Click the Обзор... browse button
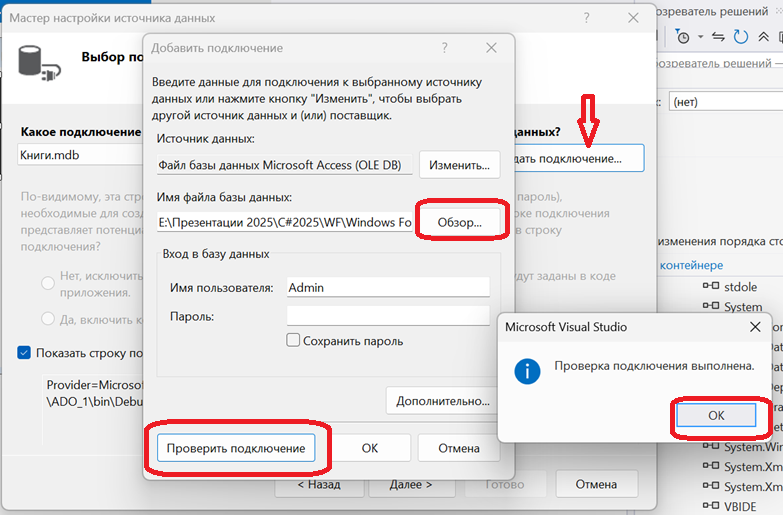This screenshot has height=515, width=783. pos(460,222)
